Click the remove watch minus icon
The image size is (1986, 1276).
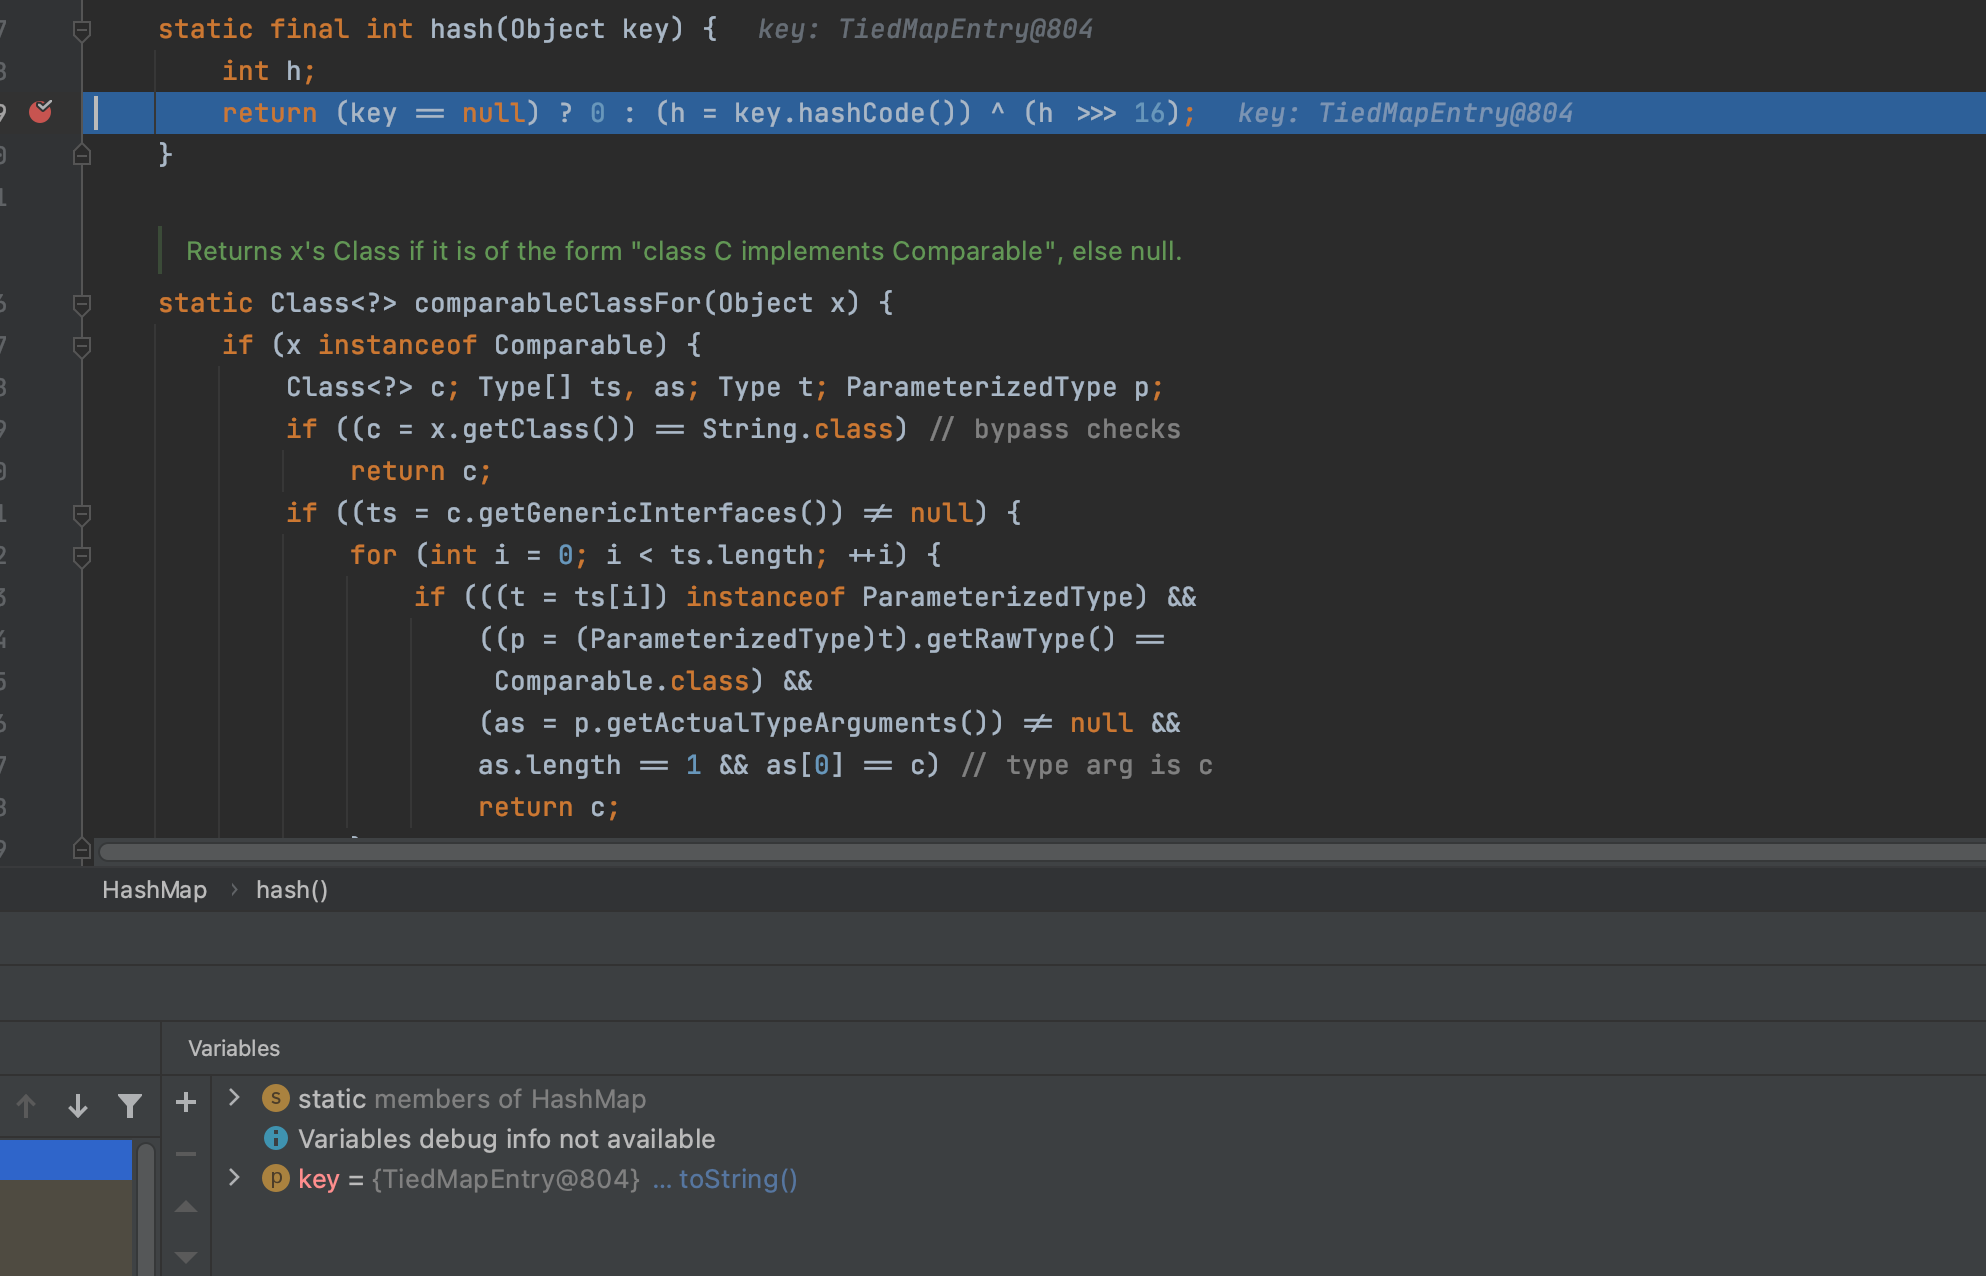pos(186,1154)
